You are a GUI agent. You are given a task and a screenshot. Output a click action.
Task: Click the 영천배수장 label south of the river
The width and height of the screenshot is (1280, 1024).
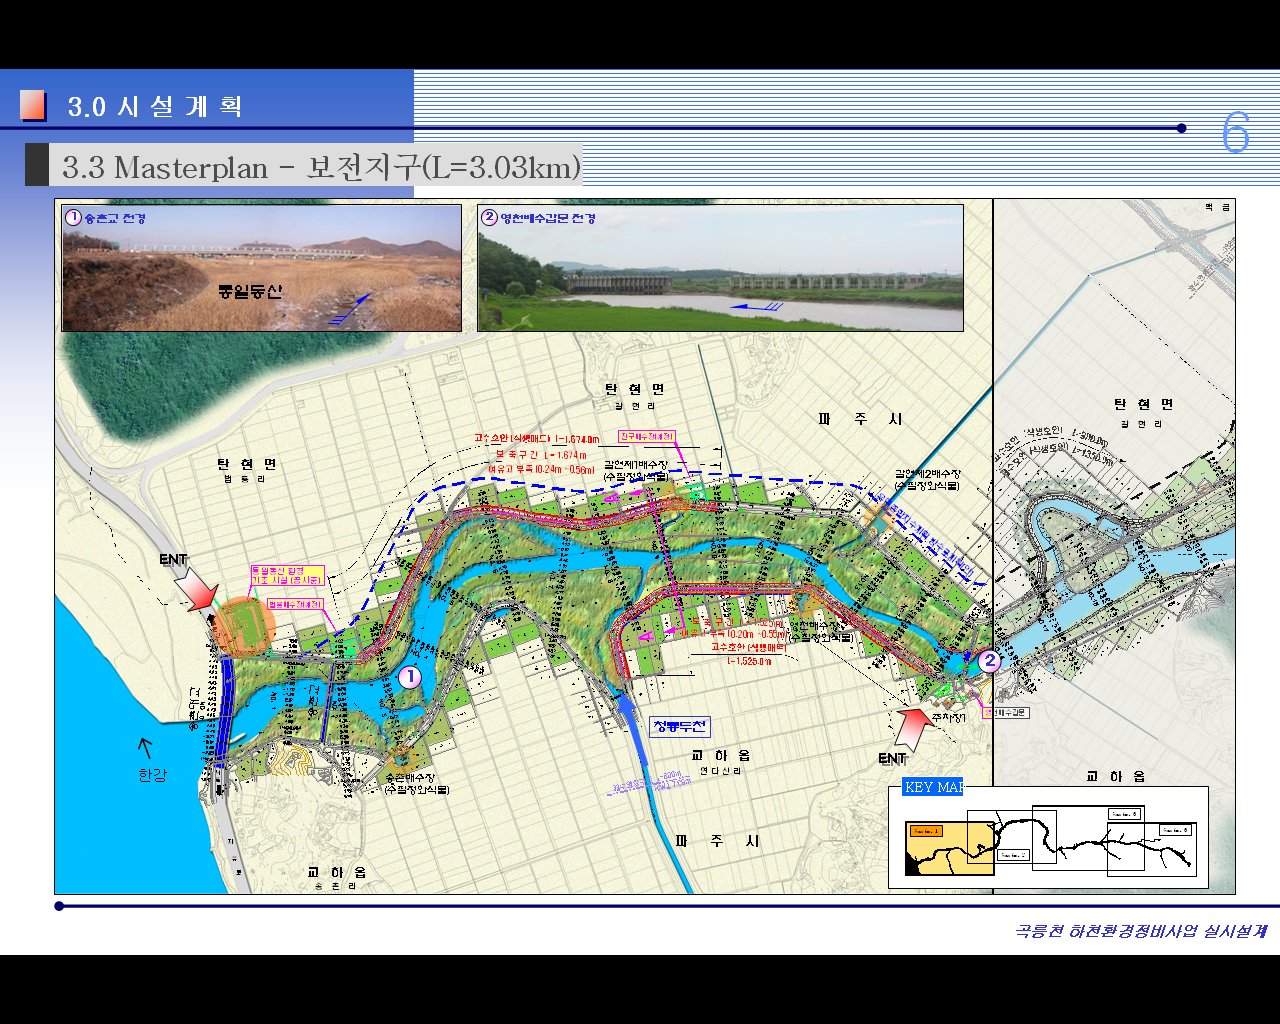[822, 631]
